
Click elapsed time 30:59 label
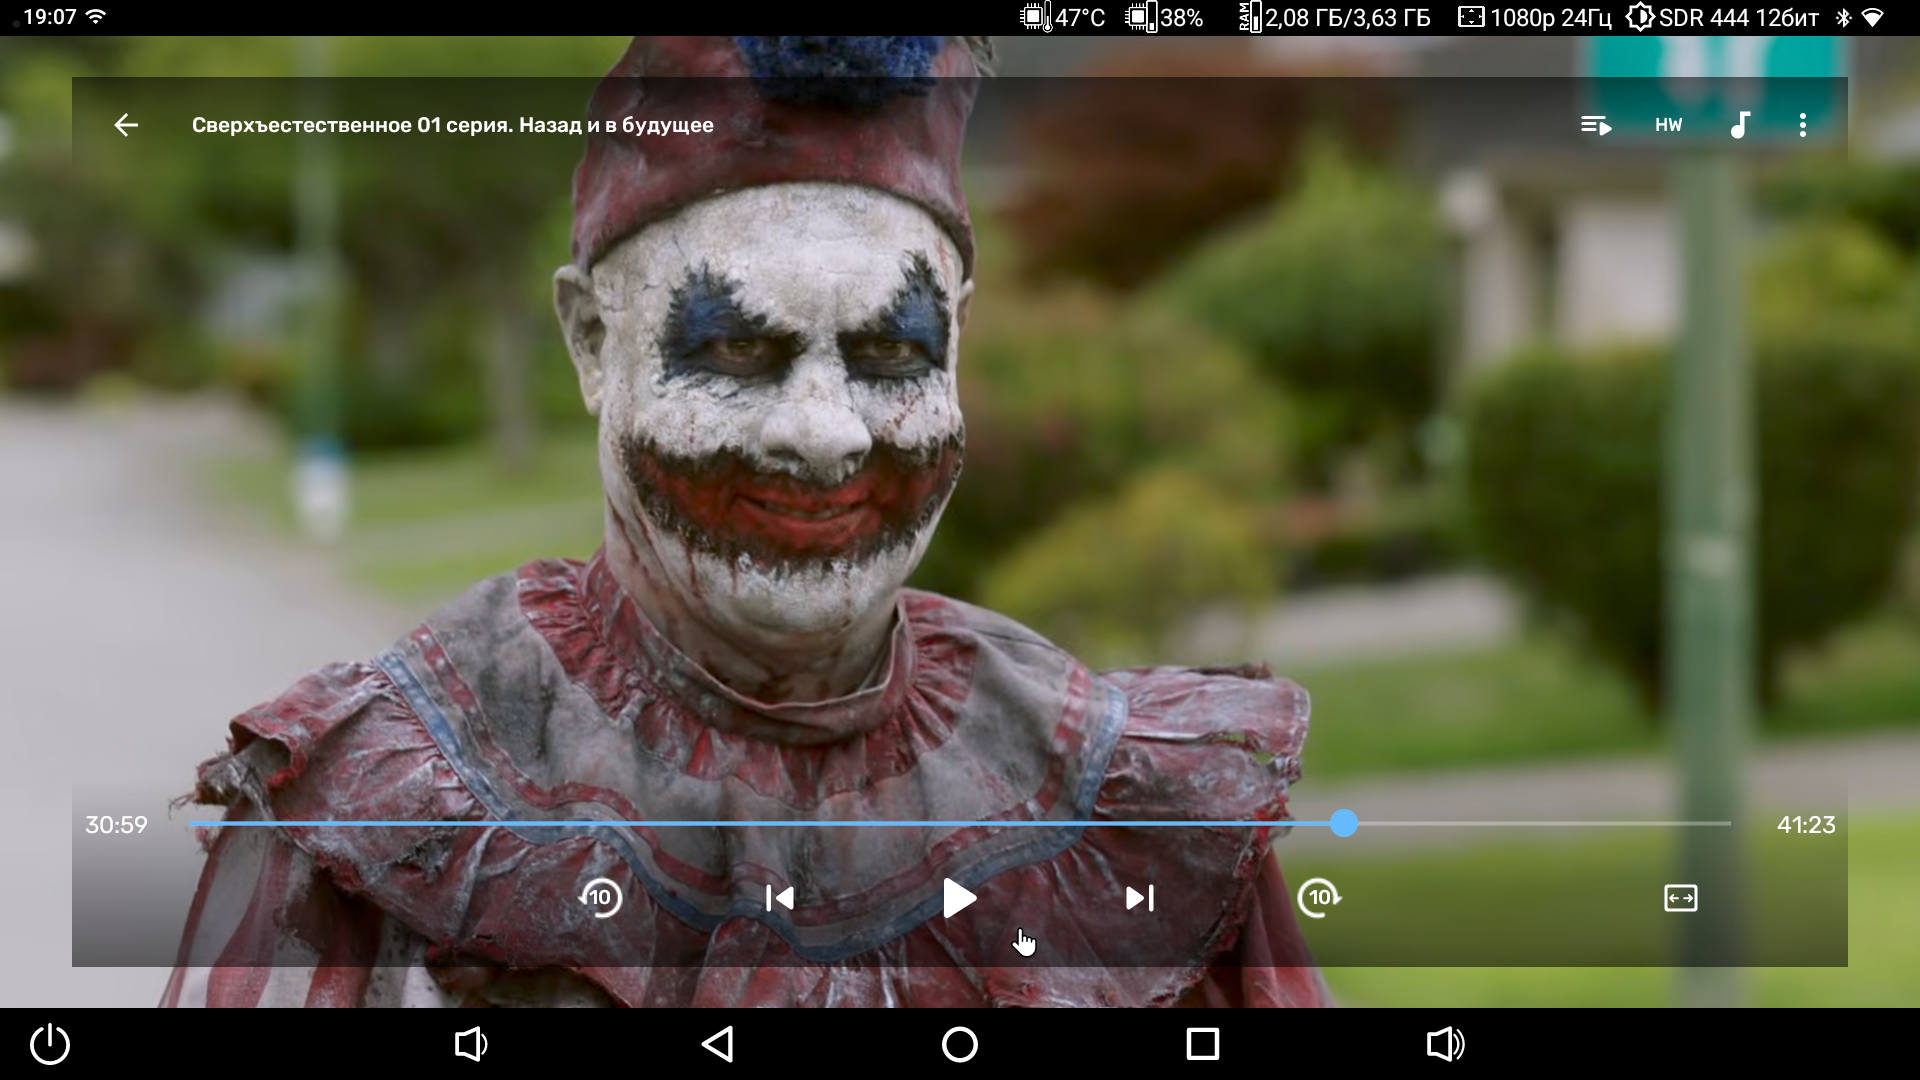coord(116,825)
